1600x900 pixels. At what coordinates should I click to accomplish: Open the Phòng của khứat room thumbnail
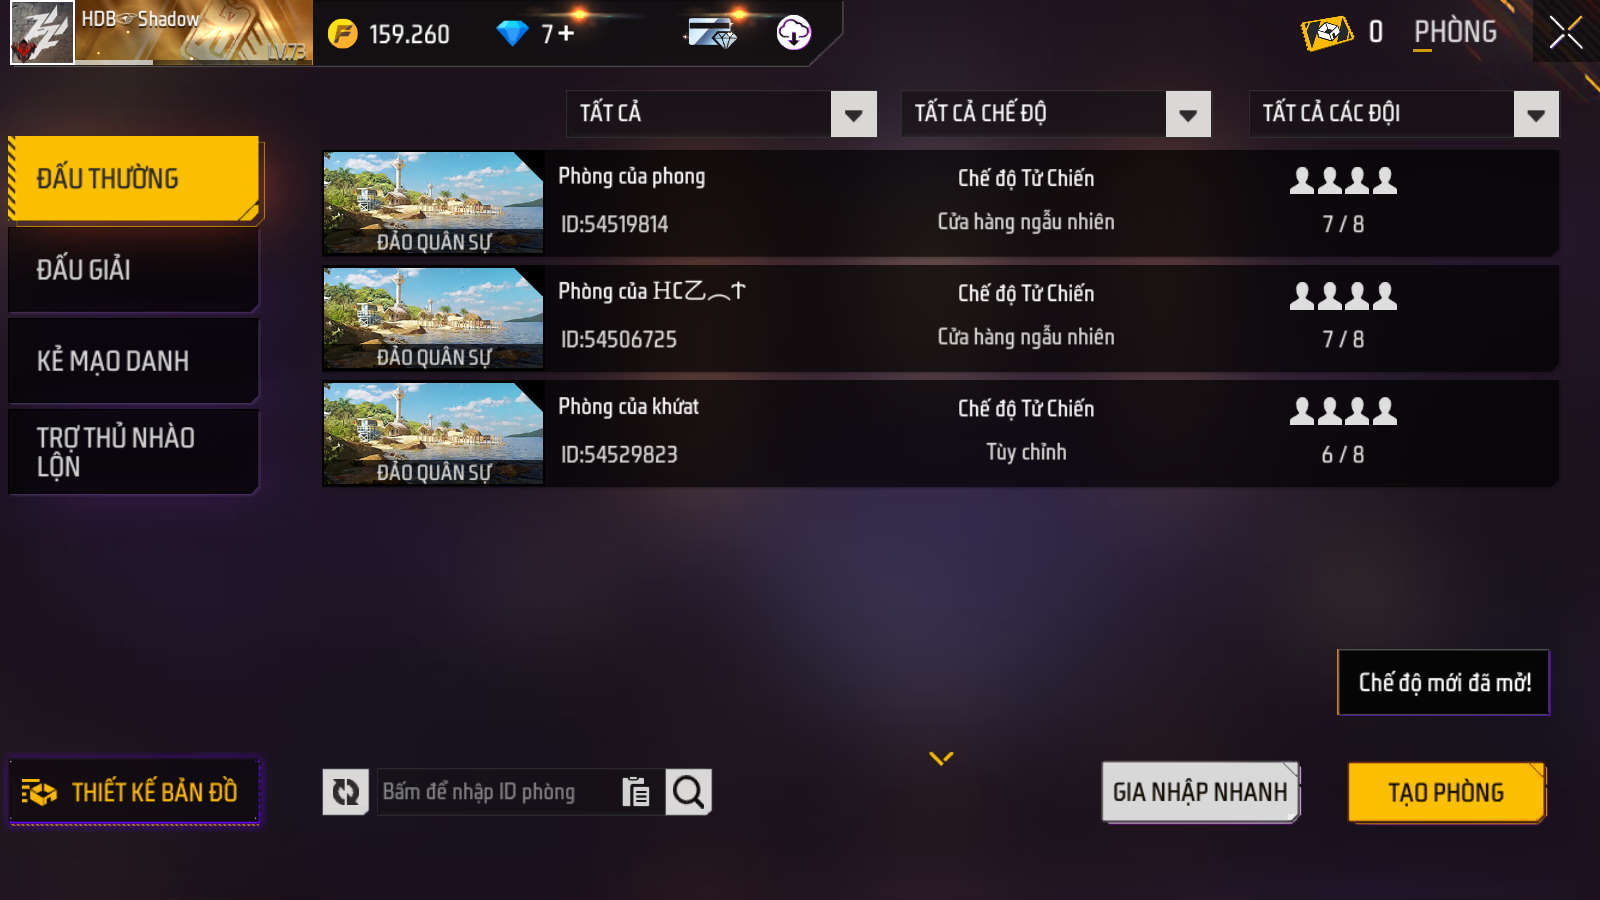[433, 434]
